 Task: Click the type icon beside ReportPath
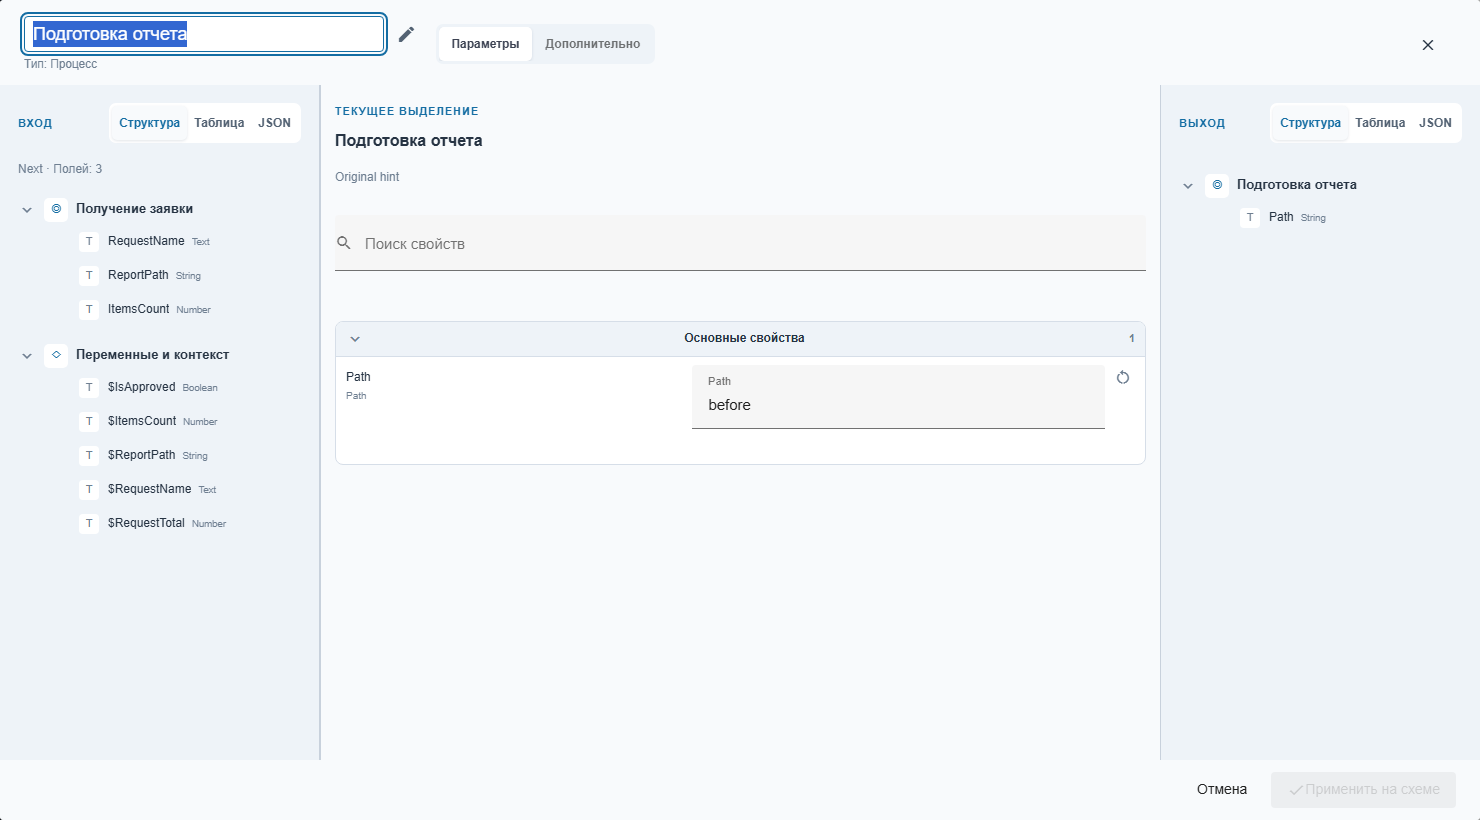click(x=89, y=275)
